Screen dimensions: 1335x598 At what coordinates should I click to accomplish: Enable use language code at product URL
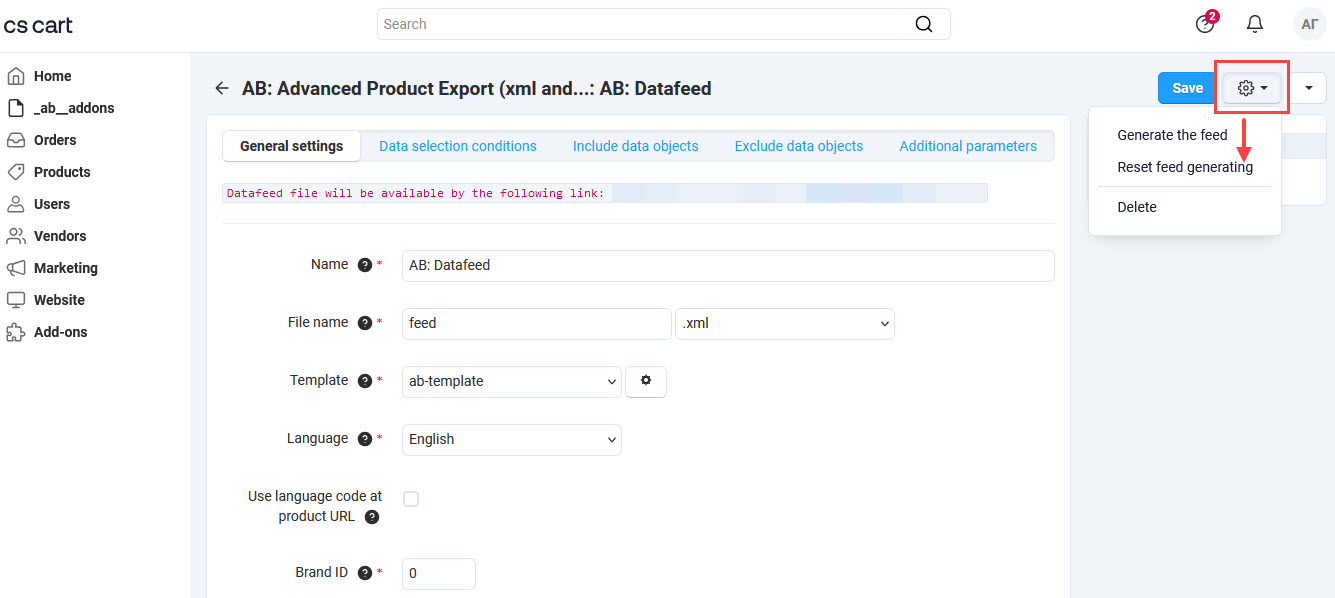click(x=411, y=498)
